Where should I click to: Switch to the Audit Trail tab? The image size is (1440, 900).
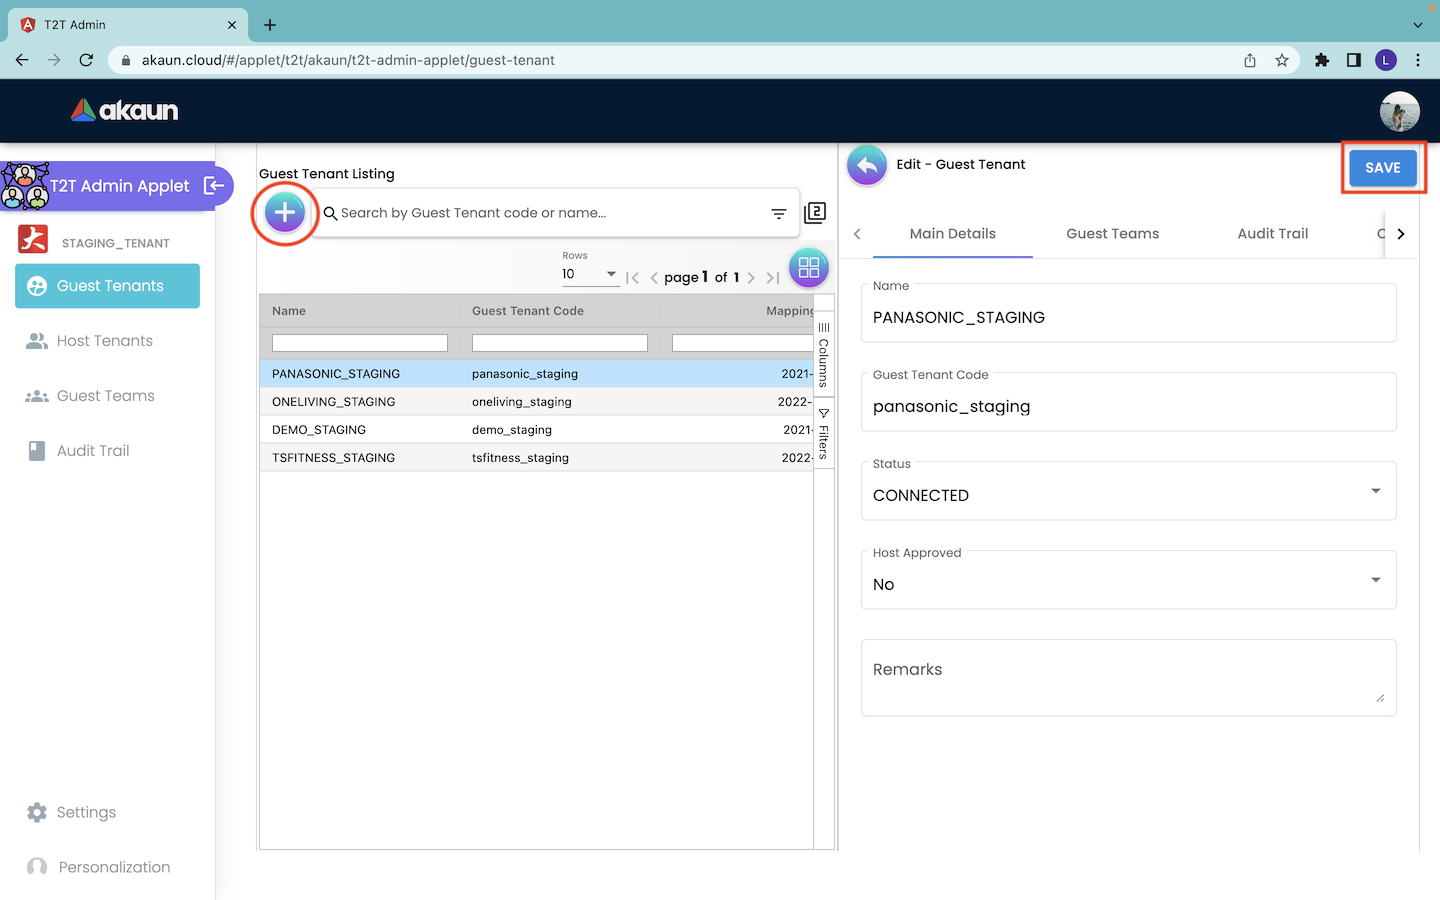1272,234
